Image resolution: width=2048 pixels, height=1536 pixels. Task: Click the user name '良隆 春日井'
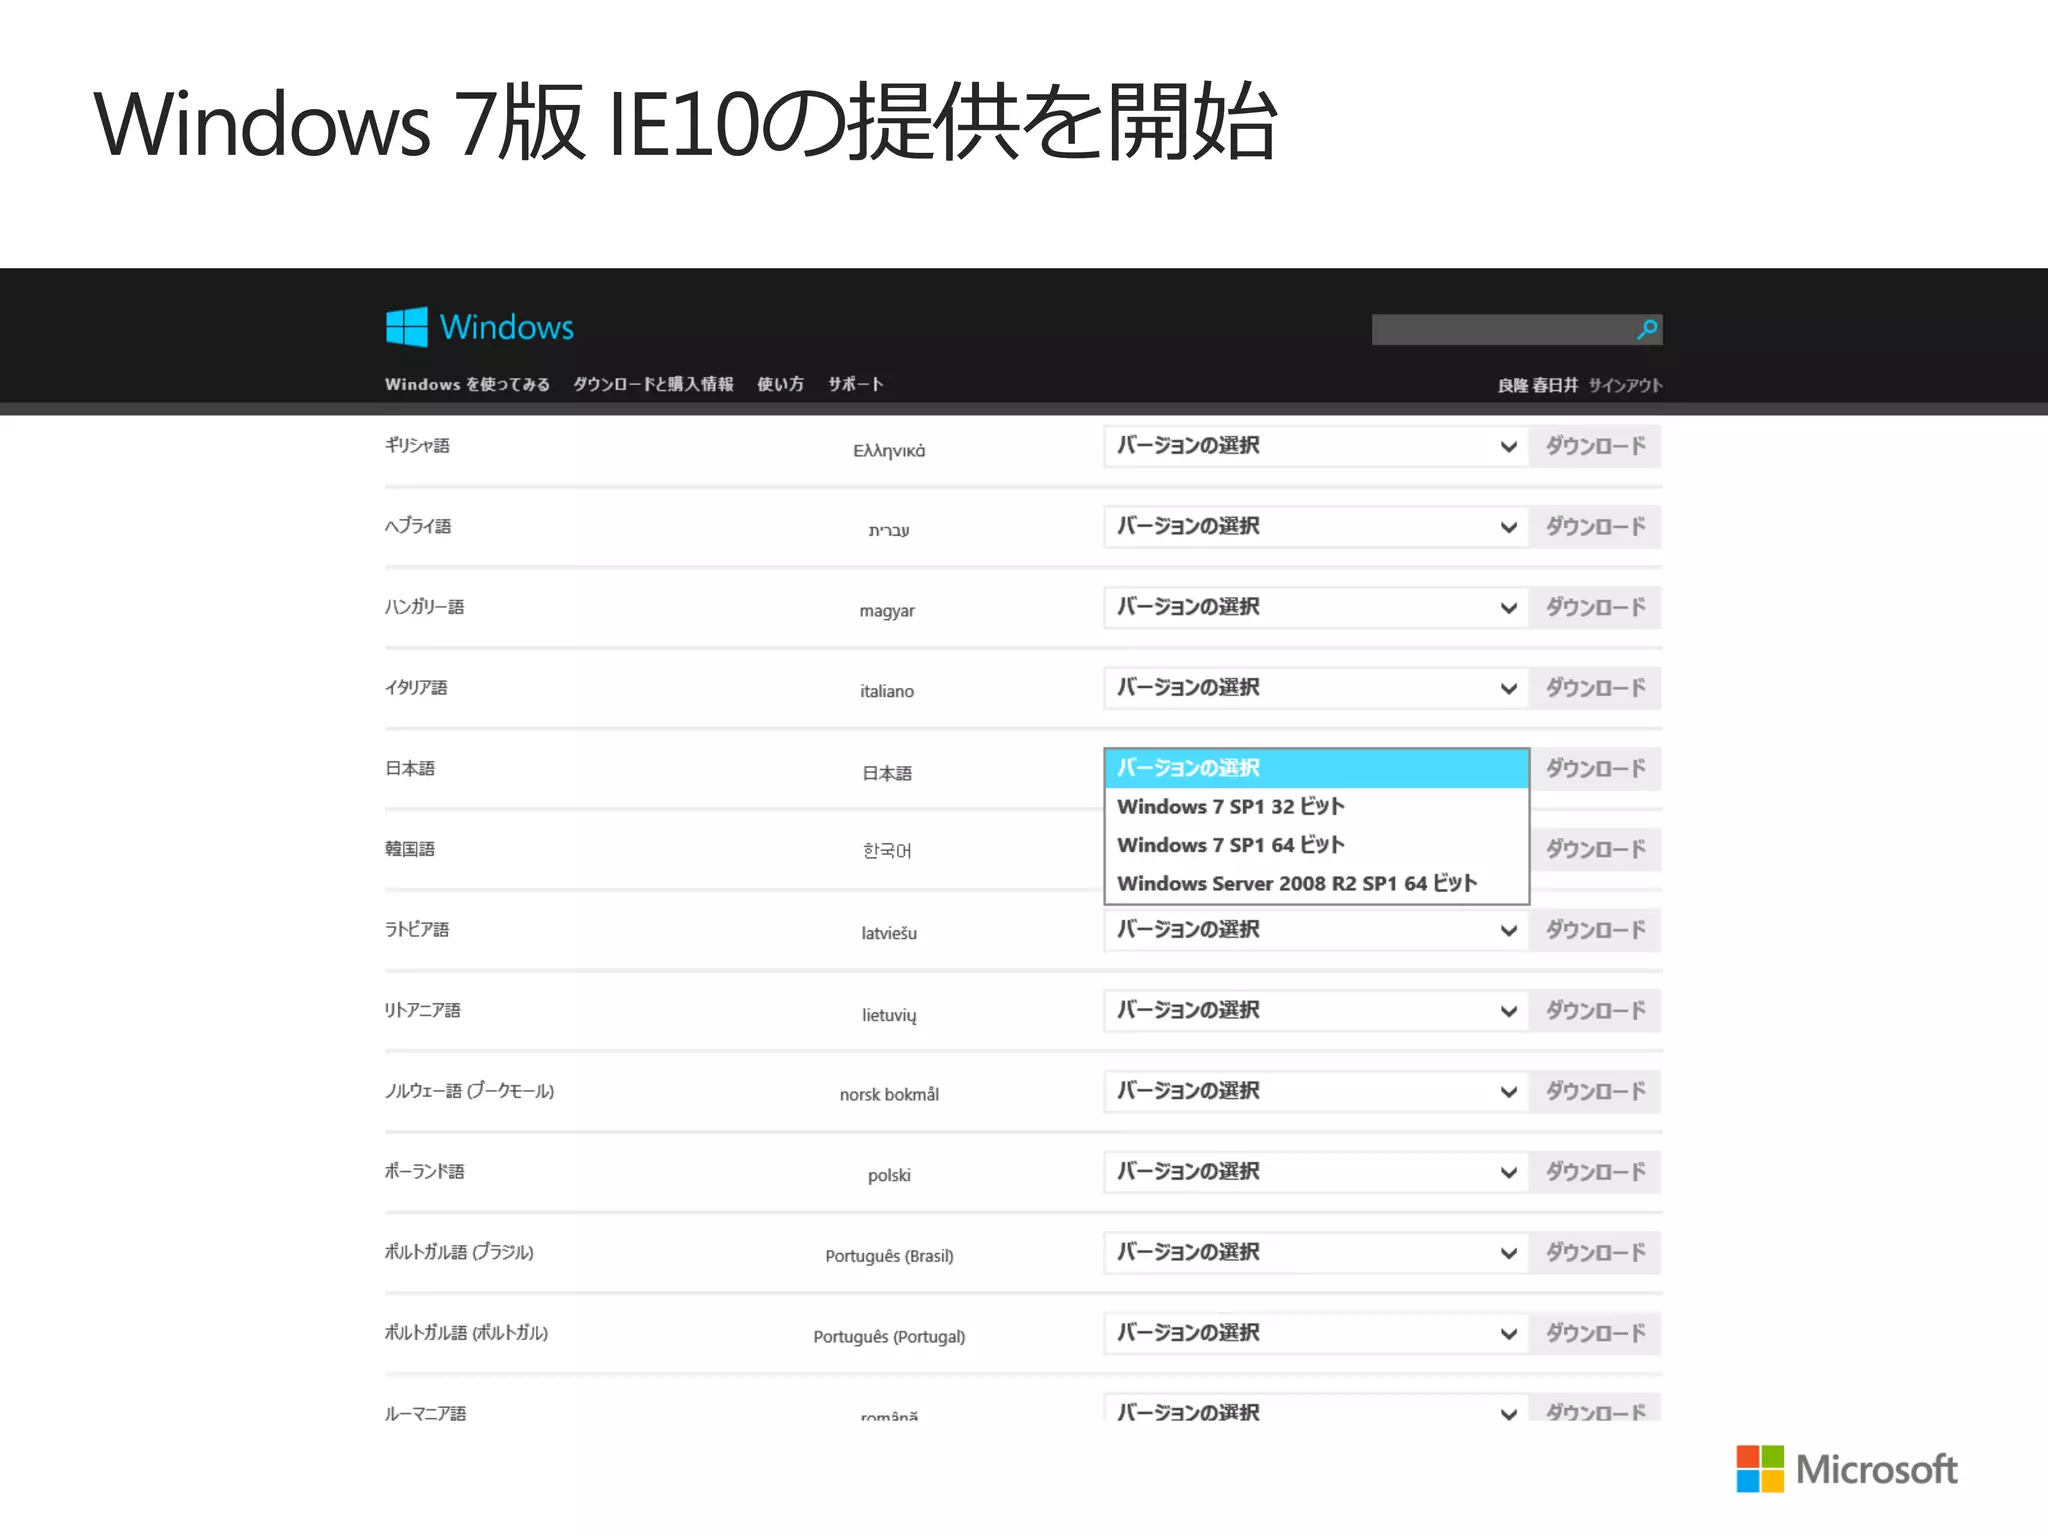pos(1537,385)
